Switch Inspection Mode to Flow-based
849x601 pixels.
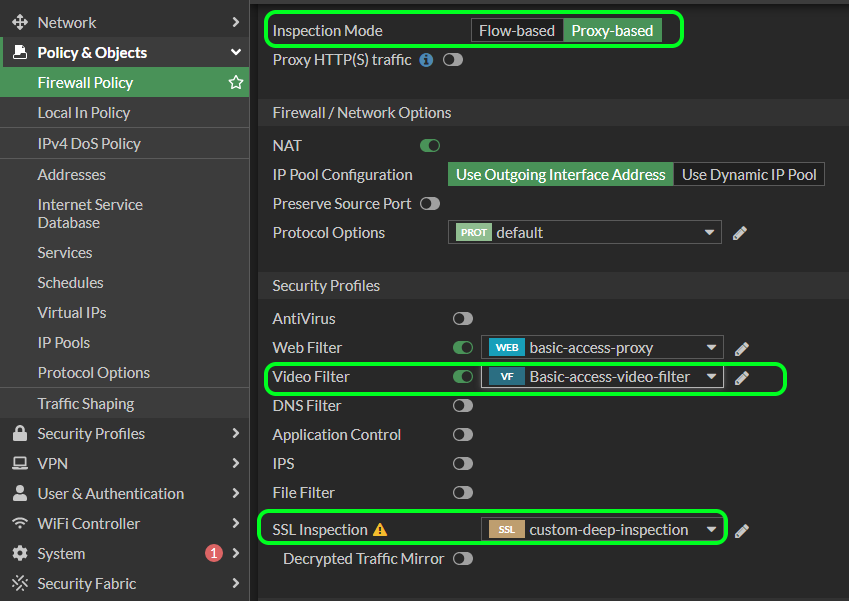[x=517, y=30]
